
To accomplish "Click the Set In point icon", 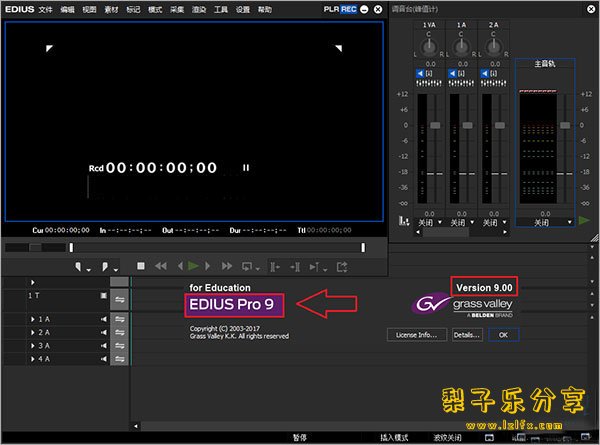I will [78, 267].
